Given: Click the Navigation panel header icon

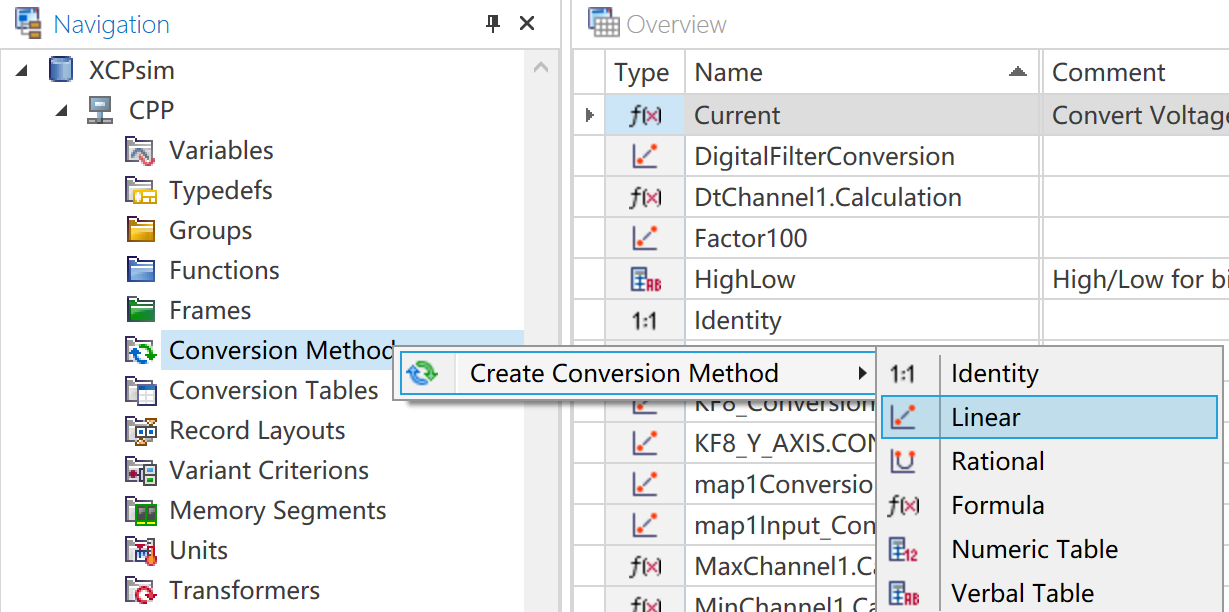Looking at the screenshot, I should [28, 23].
